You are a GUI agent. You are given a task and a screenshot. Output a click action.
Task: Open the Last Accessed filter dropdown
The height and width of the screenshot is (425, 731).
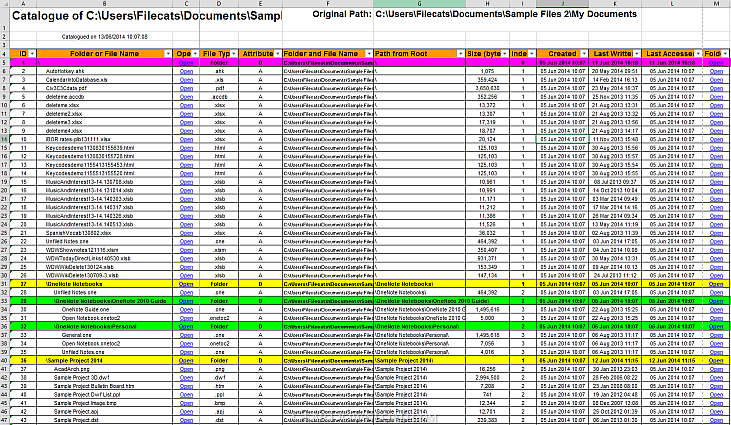coord(697,53)
